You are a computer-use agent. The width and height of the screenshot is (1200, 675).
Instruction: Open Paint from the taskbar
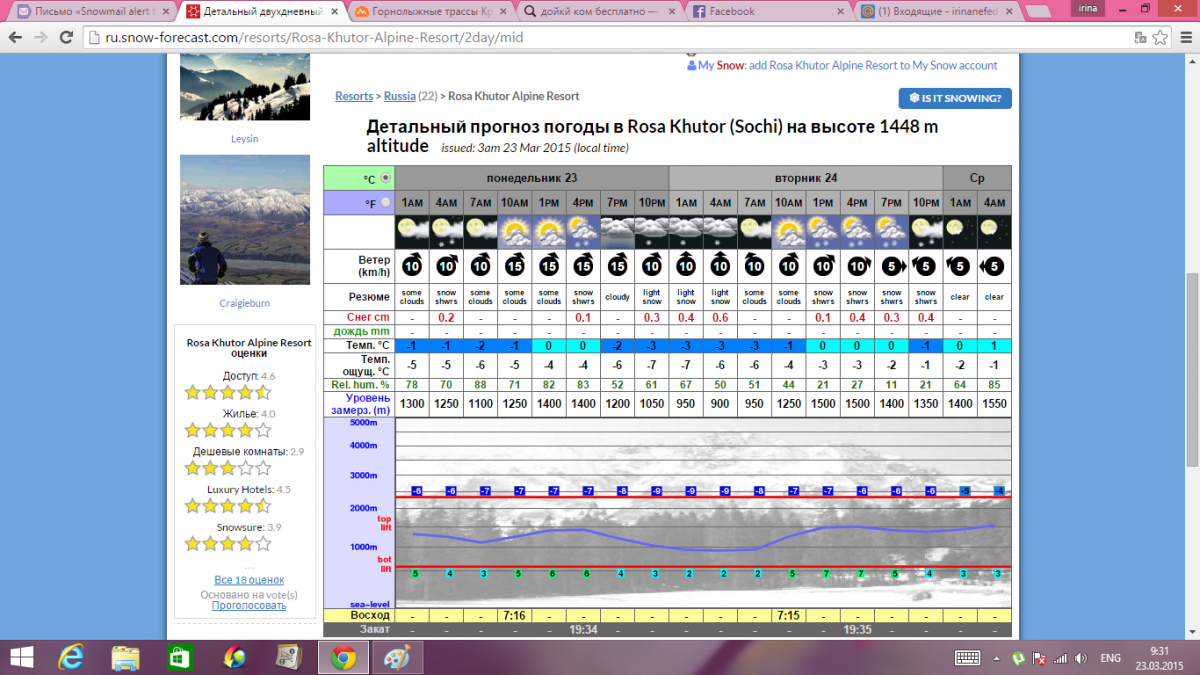(x=397, y=657)
